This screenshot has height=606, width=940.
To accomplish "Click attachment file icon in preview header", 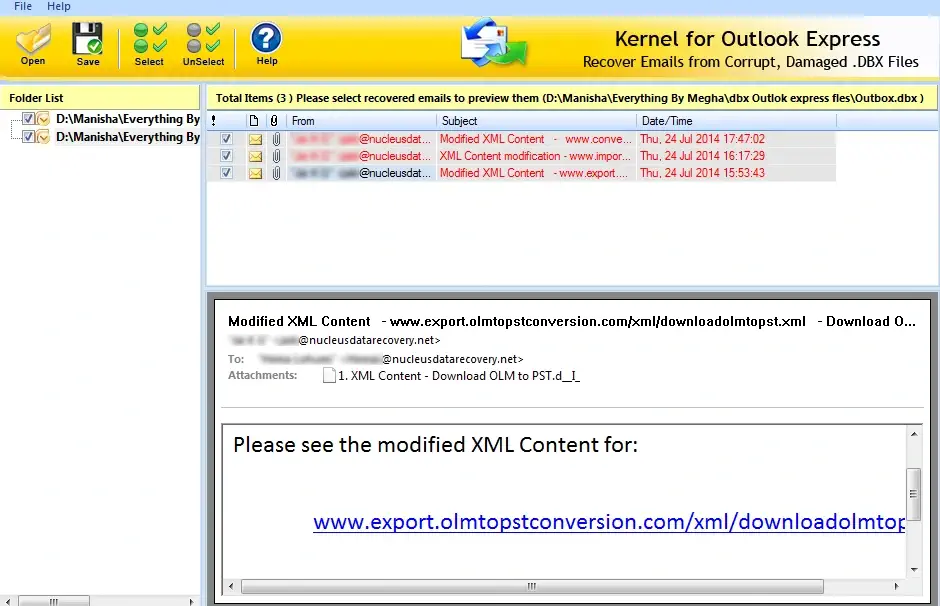I will point(329,376).
